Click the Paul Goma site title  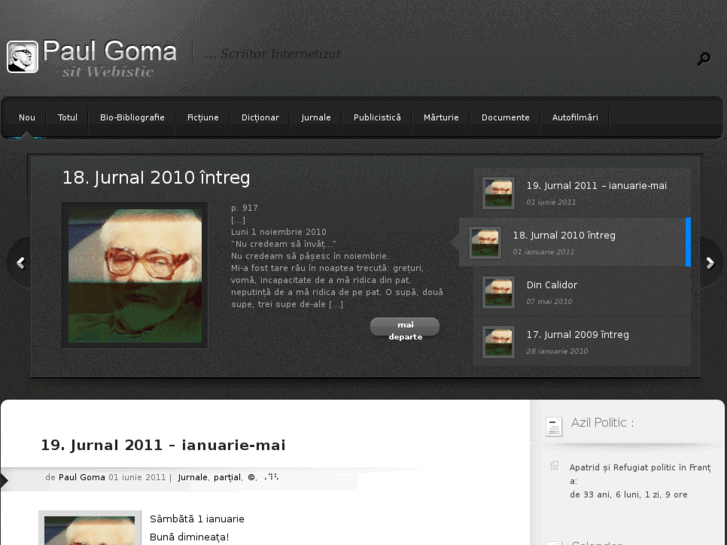click(x=110, y=51)
